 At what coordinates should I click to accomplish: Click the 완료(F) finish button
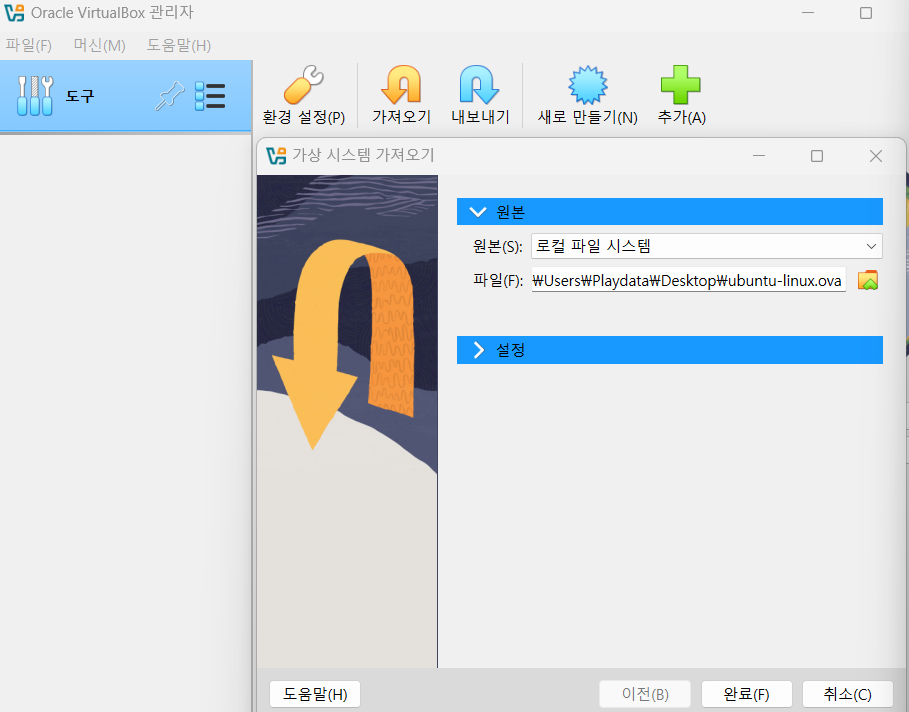coord(746,694)
